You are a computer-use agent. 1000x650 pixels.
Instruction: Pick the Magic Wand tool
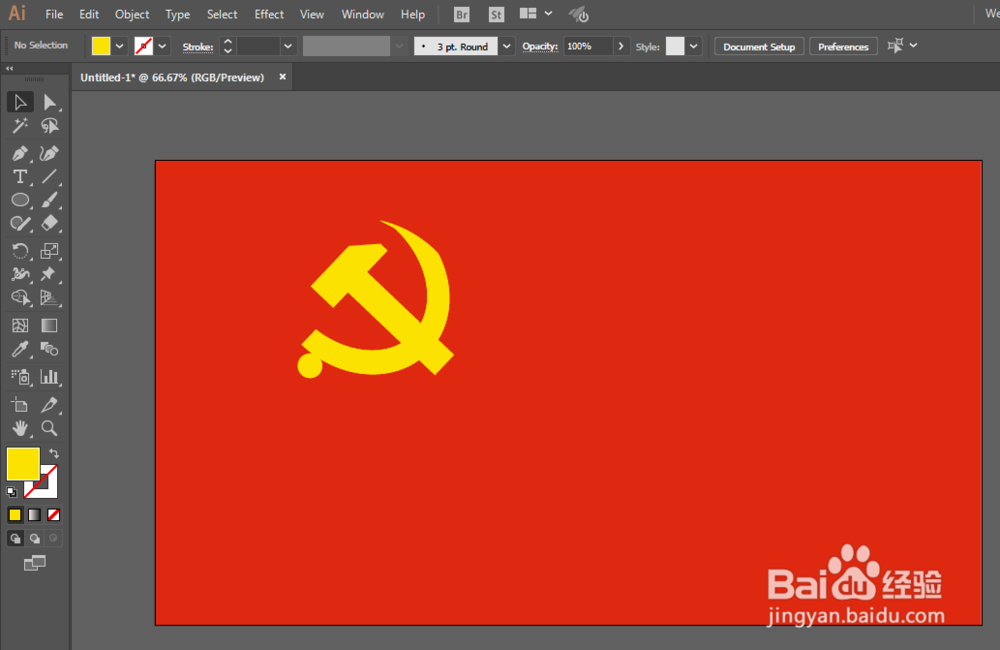click(x=20, y=126)
